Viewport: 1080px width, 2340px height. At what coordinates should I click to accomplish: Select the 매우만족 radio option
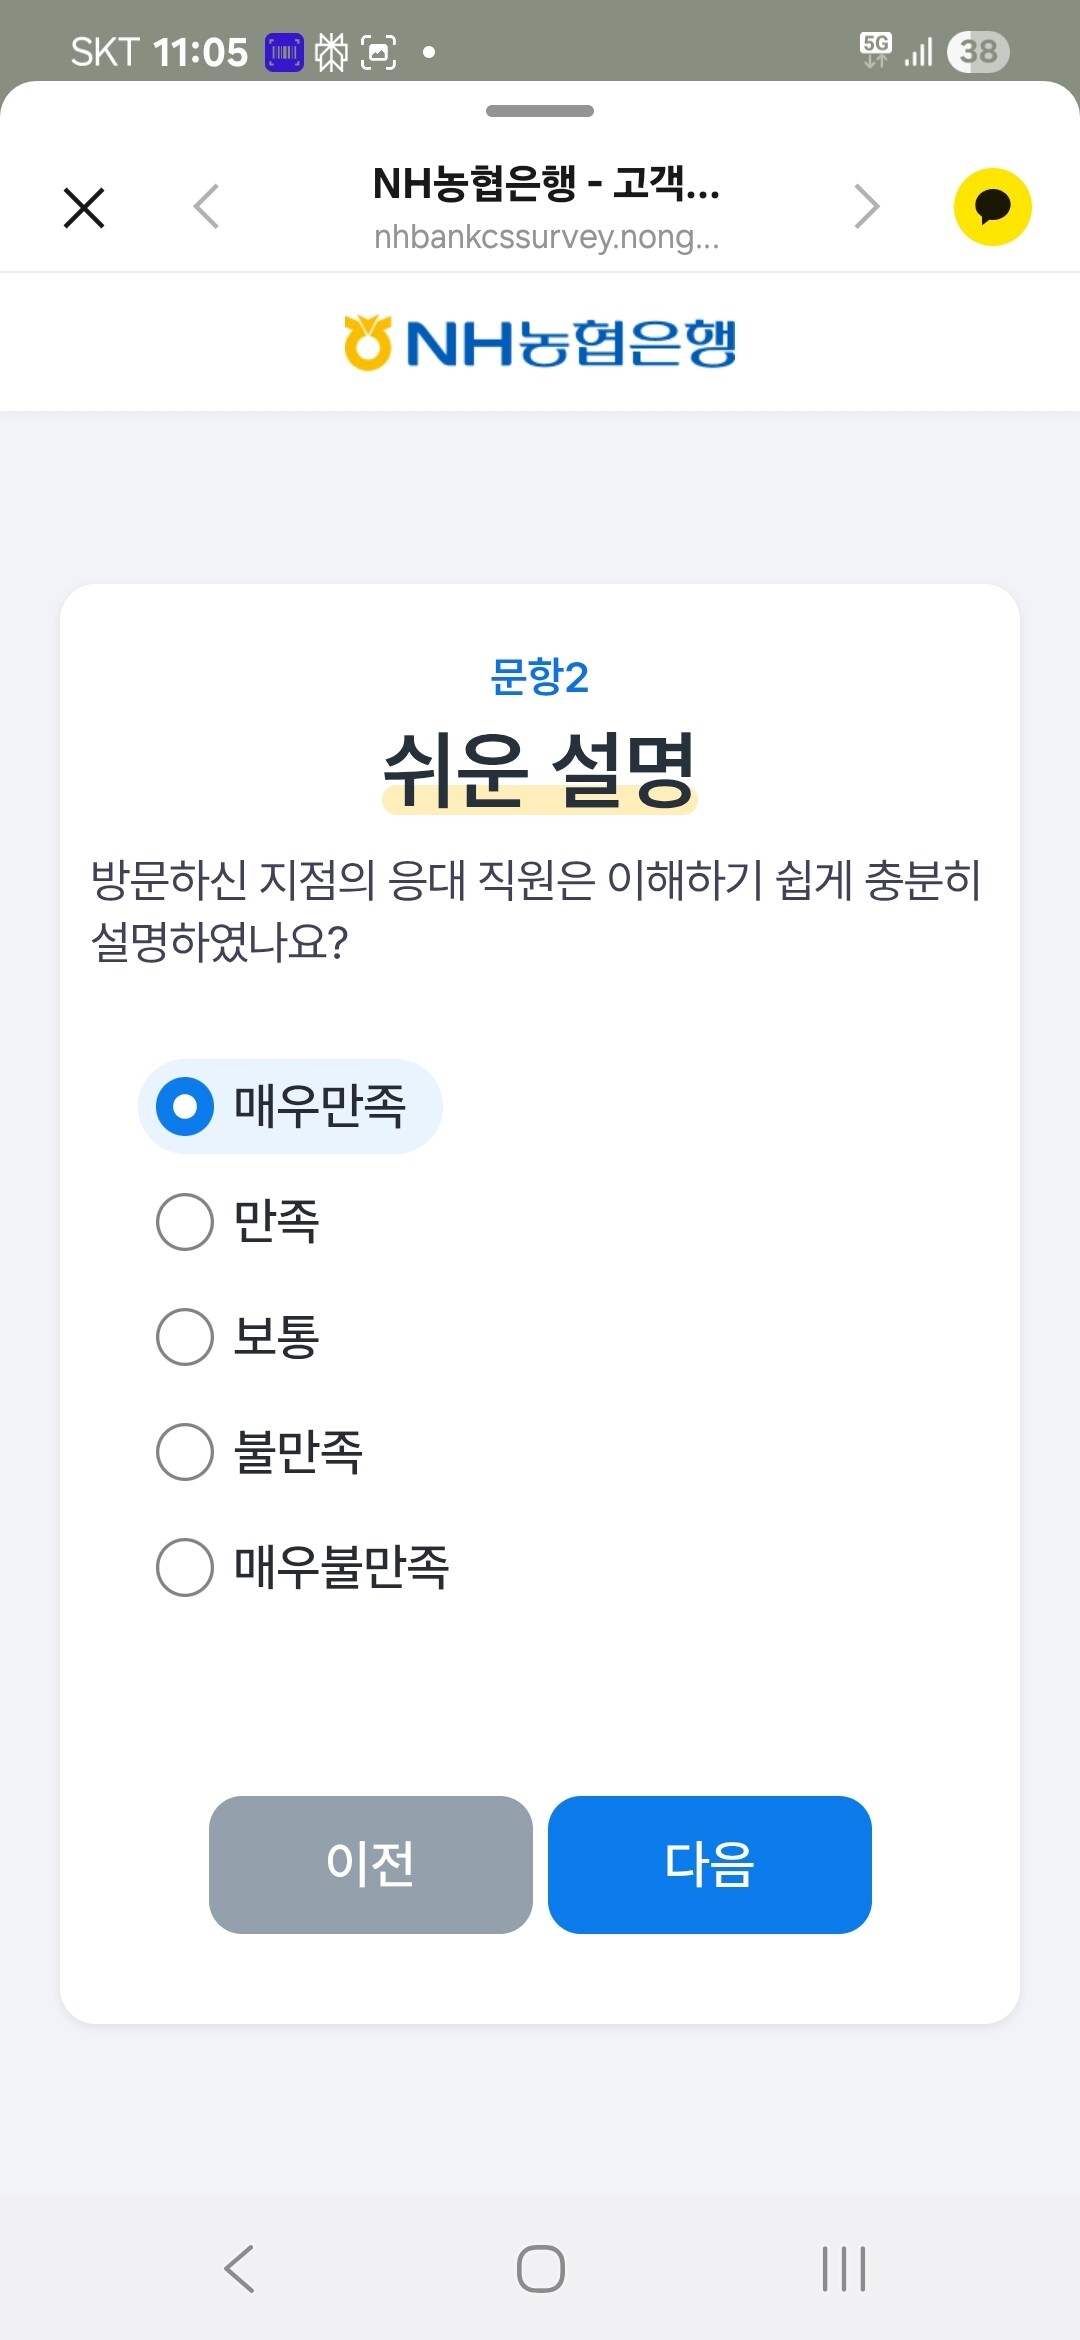point(185,1107)
